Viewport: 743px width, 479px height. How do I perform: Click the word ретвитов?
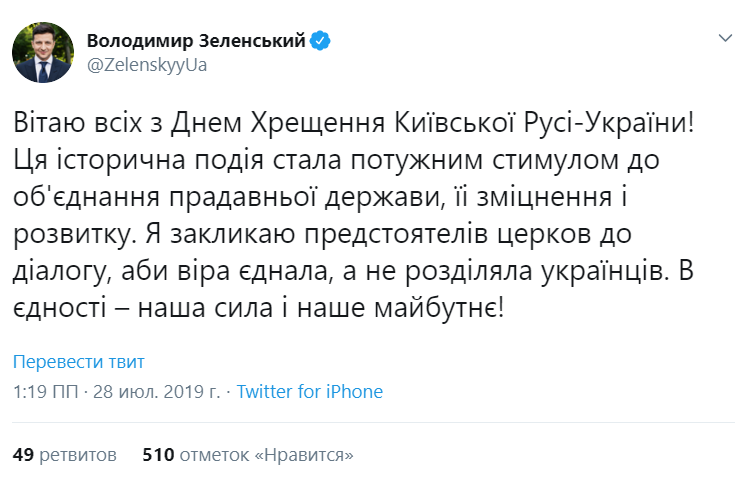coord(80,454)
